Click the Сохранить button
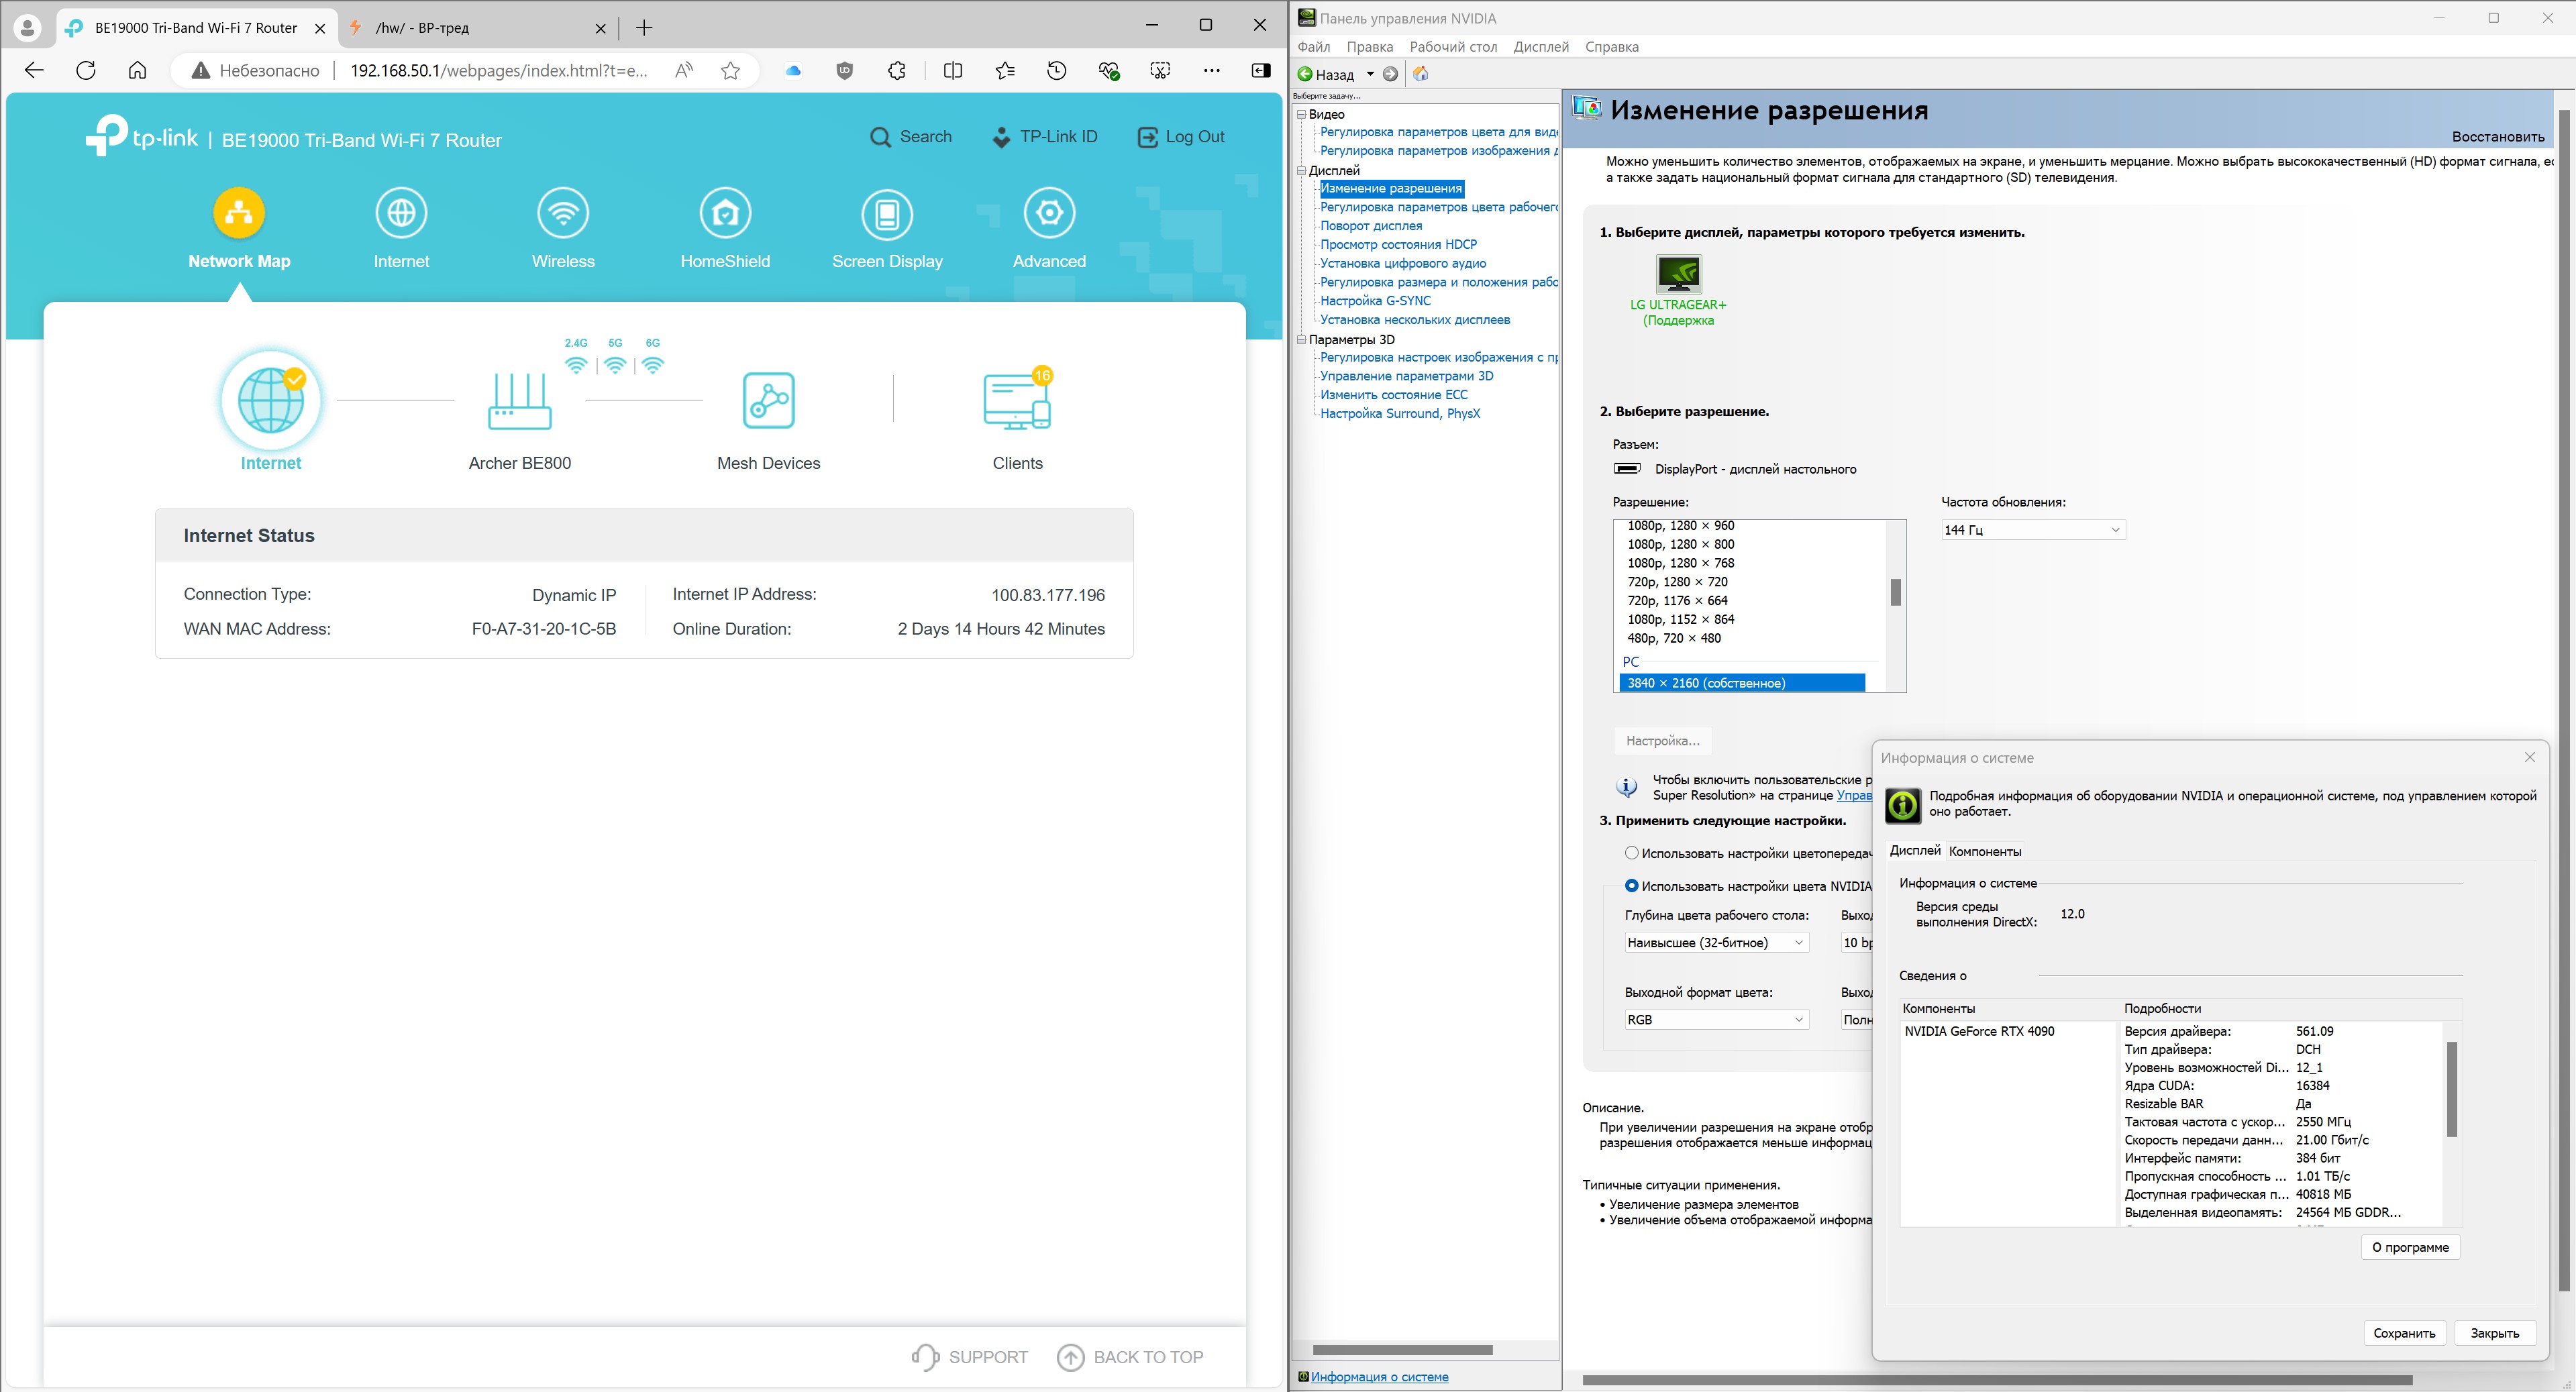 pos(2404,1333)
